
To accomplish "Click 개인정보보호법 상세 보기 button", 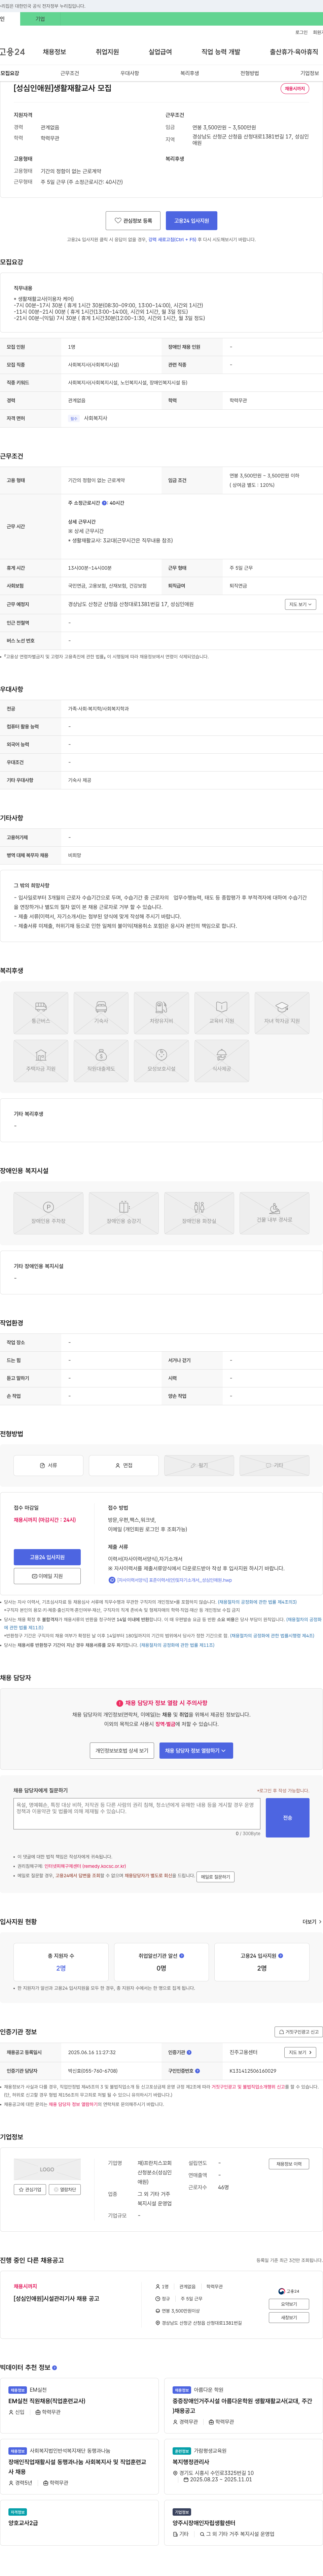I will coord(122,1751).
